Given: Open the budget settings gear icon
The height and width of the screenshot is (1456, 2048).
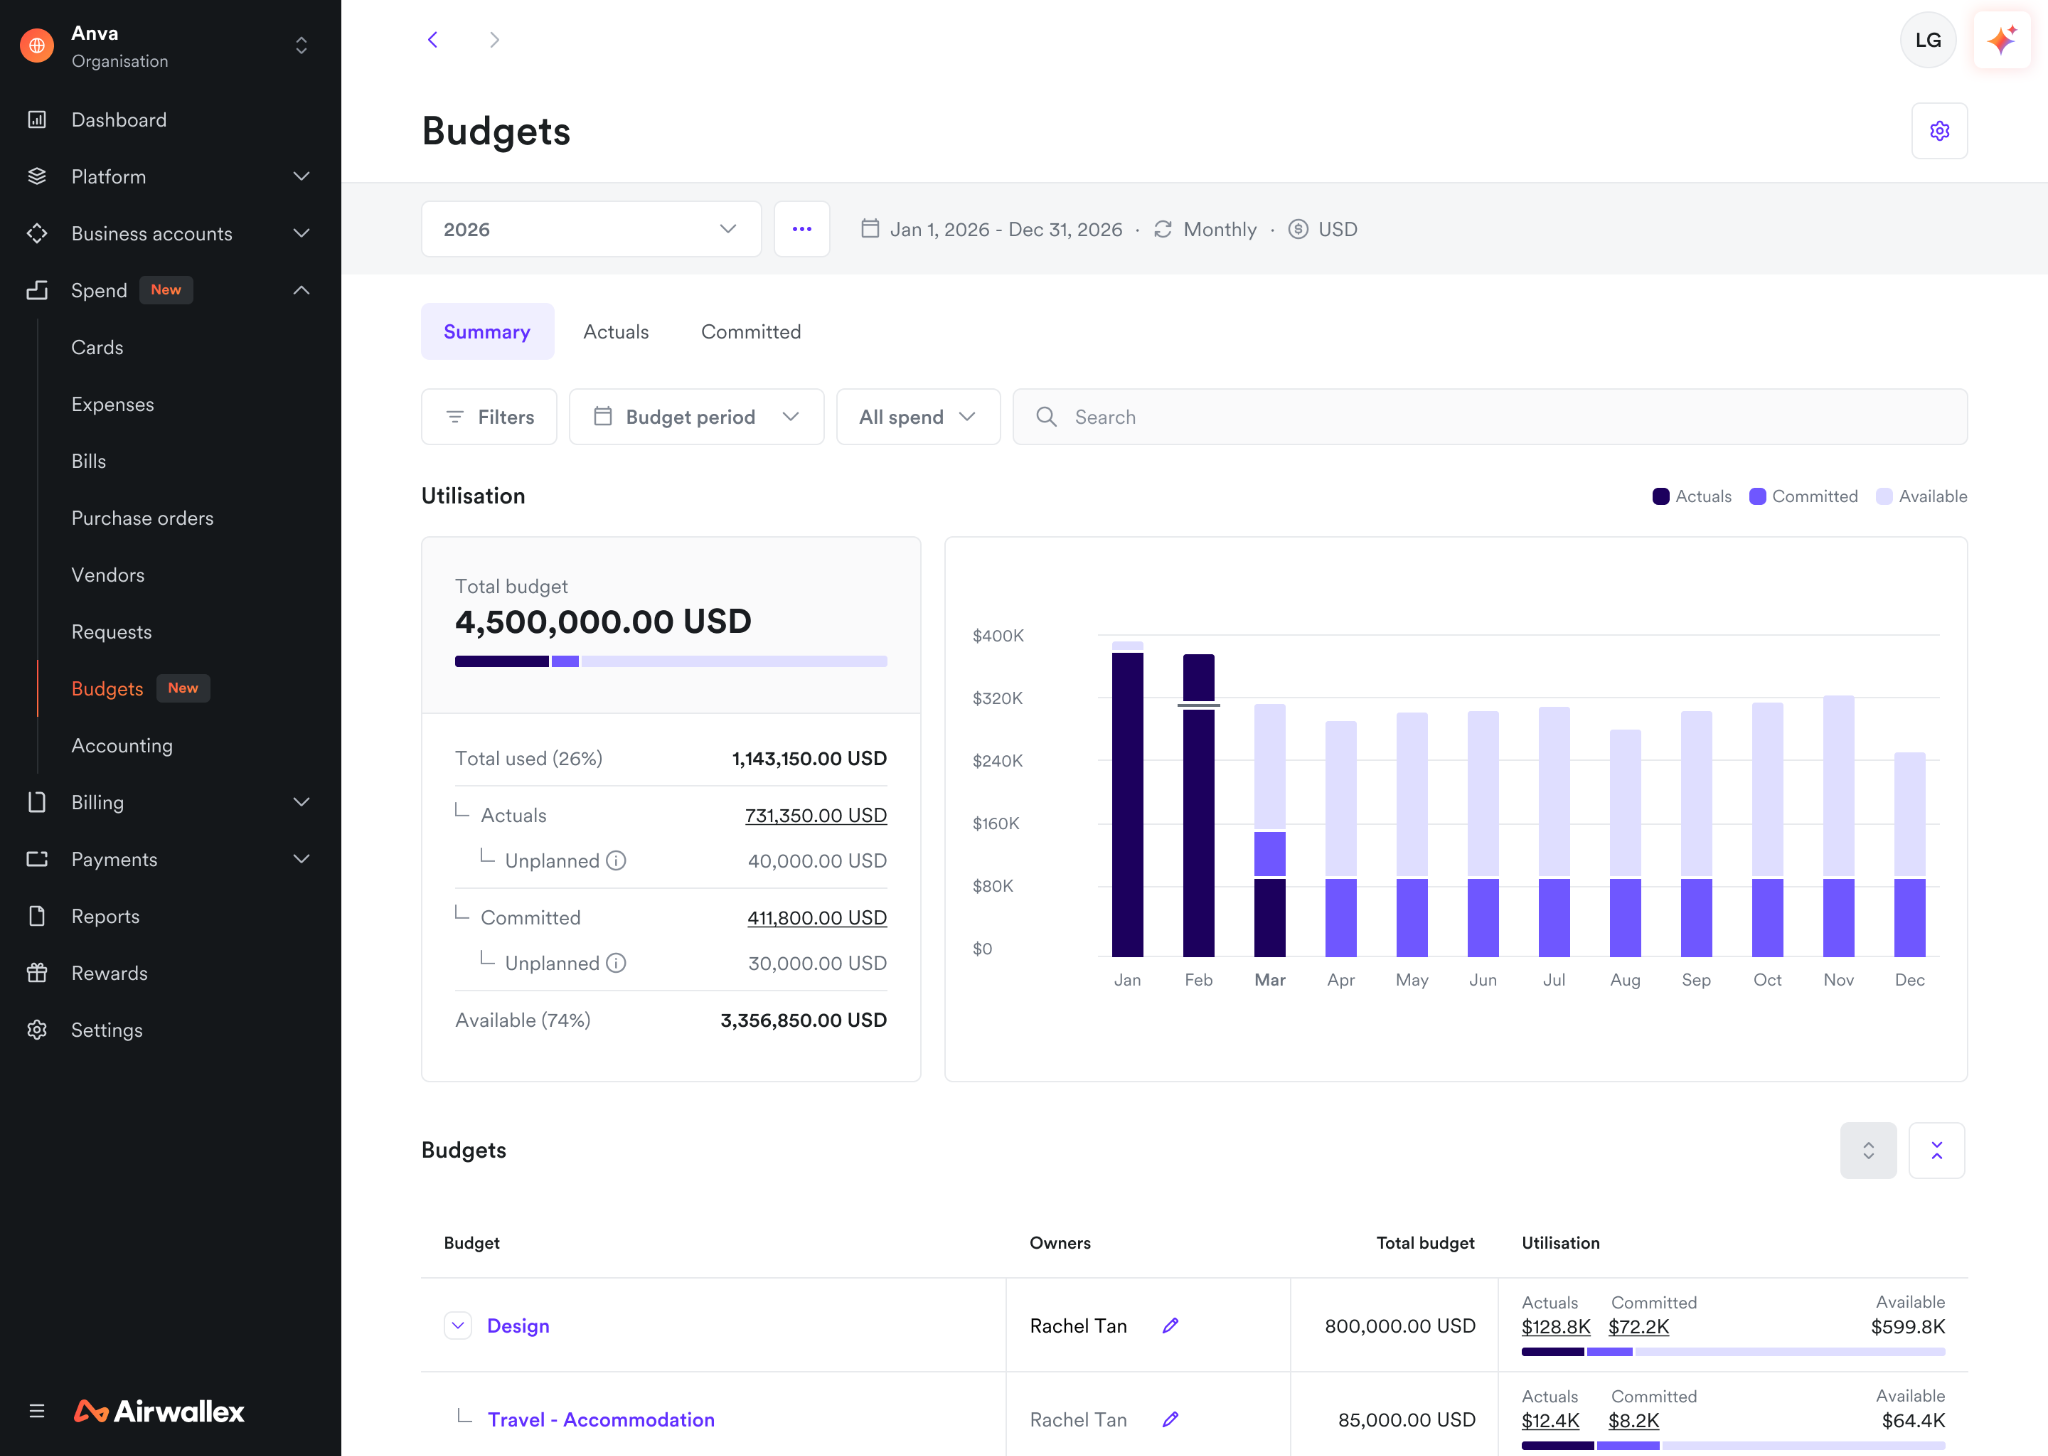Looking at the screenshot, I should [x=1939, y=131].
